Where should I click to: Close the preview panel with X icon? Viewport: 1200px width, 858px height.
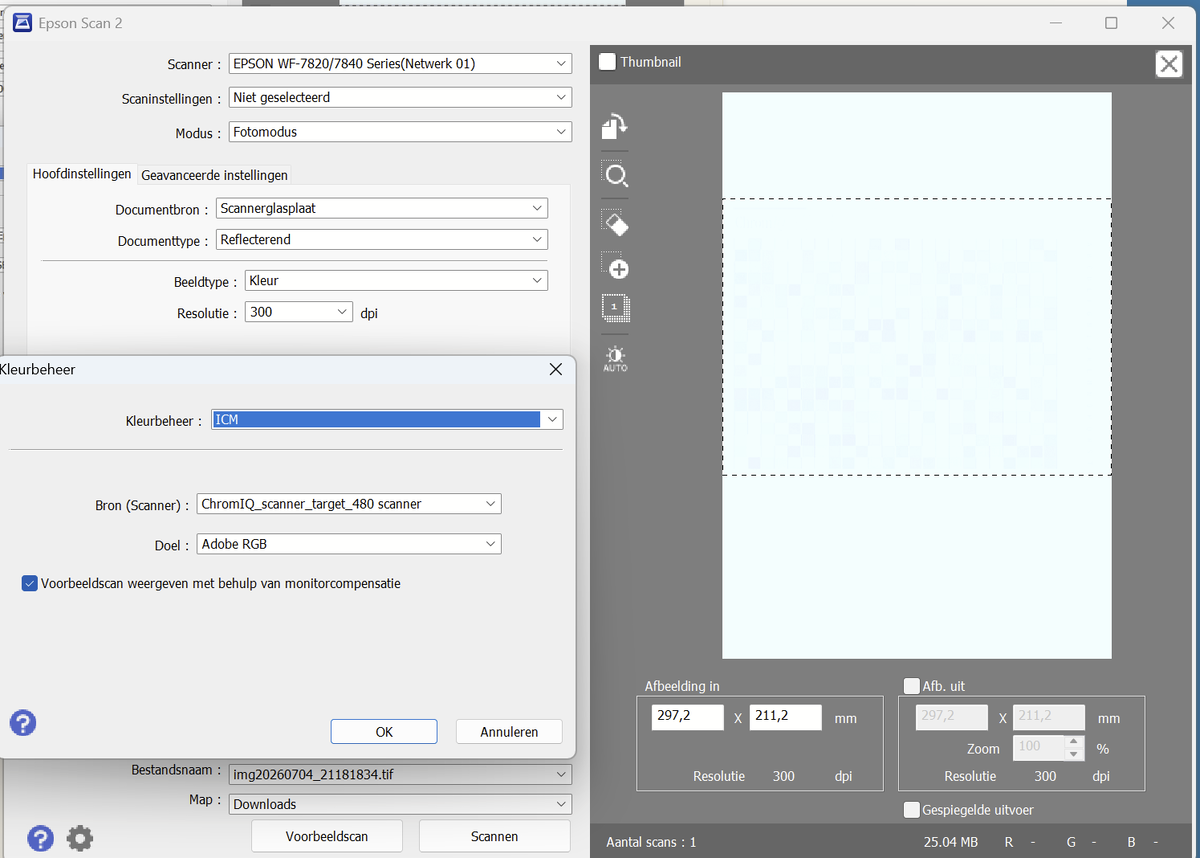coord(1169,64)
